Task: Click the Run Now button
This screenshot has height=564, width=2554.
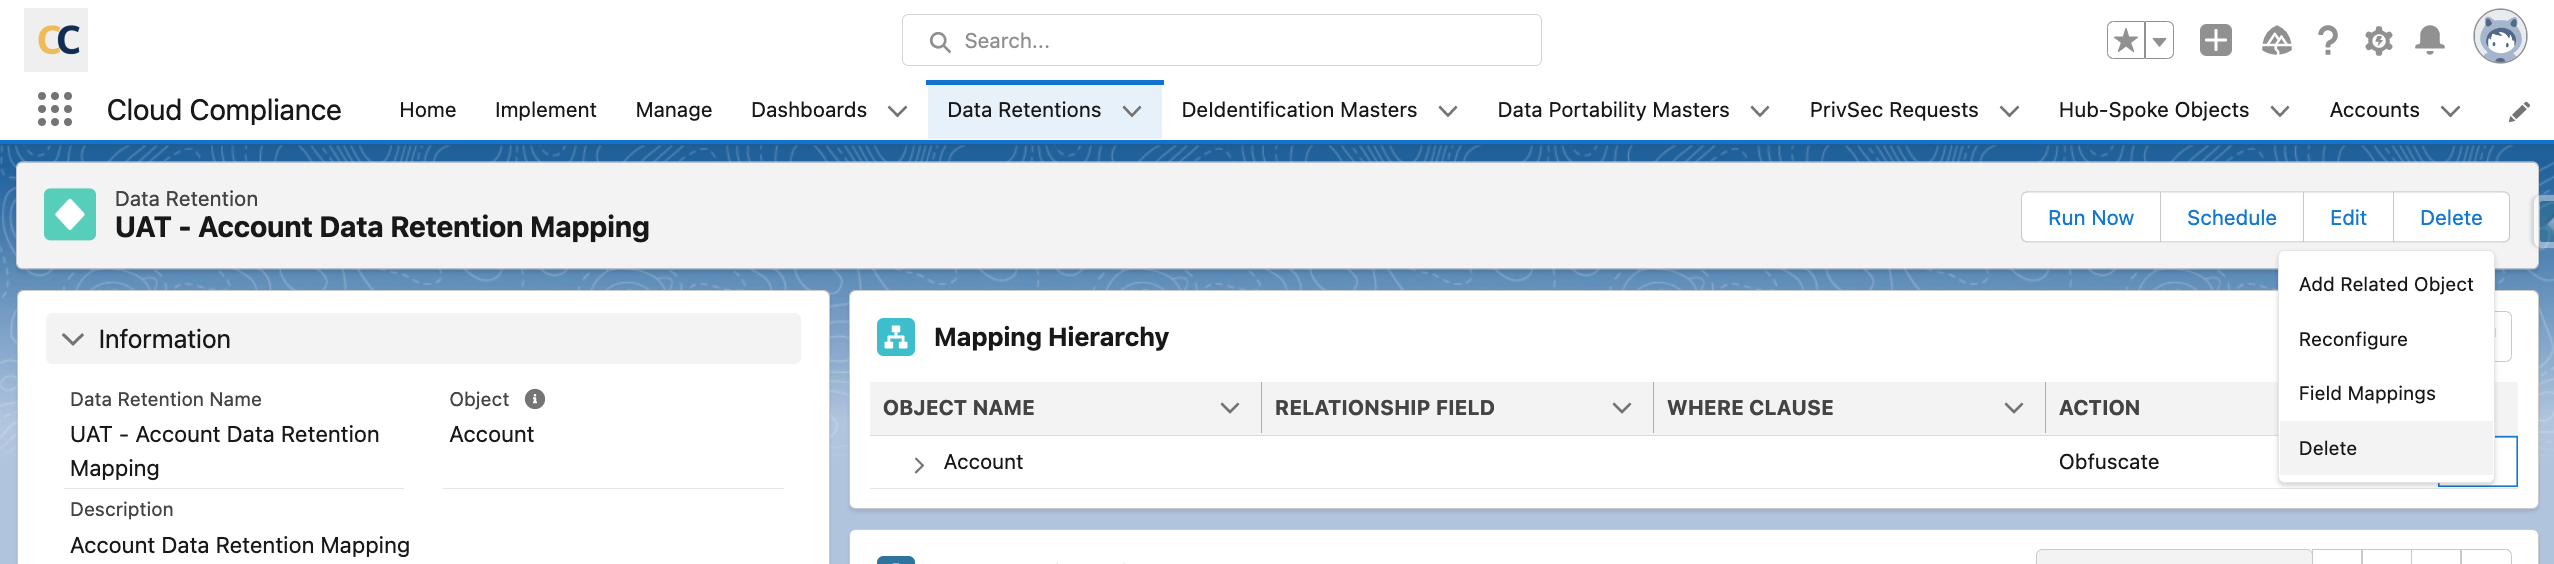Action: point(2090,218)
